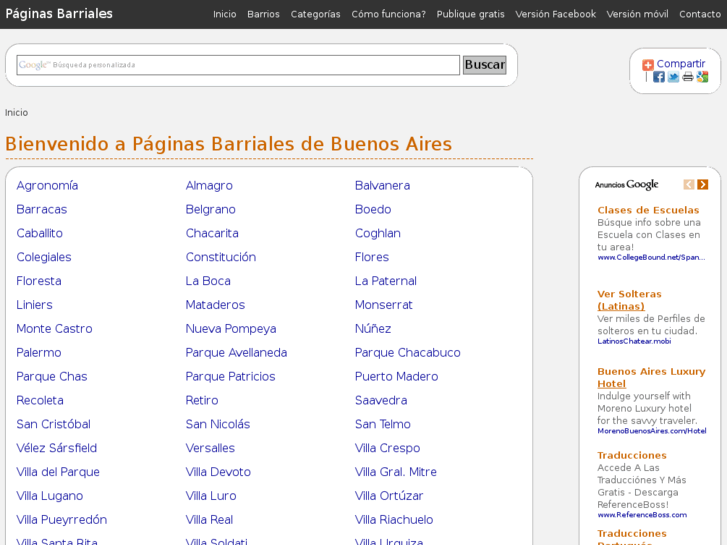Open the Parque Chas neighborhood link

51,377
